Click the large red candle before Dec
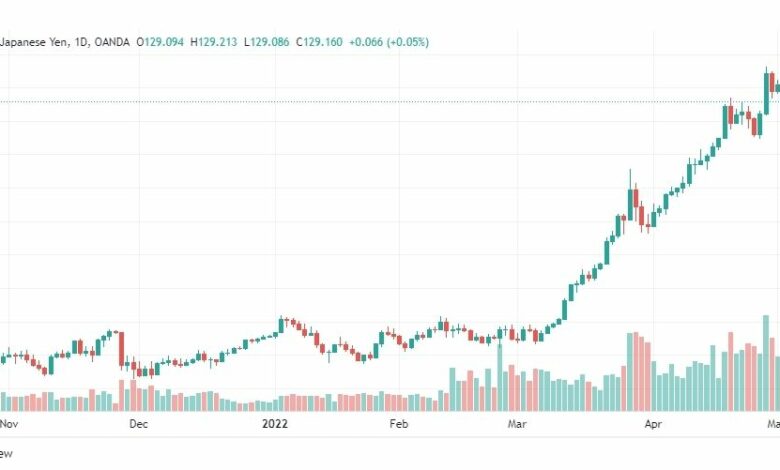The height and width of the screenshot is (470, 780). pyautogui.click(x=121, y=349)
